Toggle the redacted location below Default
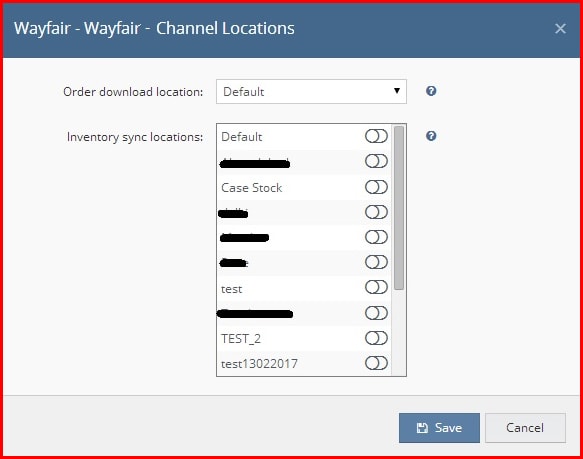 [x=376, y=161]
